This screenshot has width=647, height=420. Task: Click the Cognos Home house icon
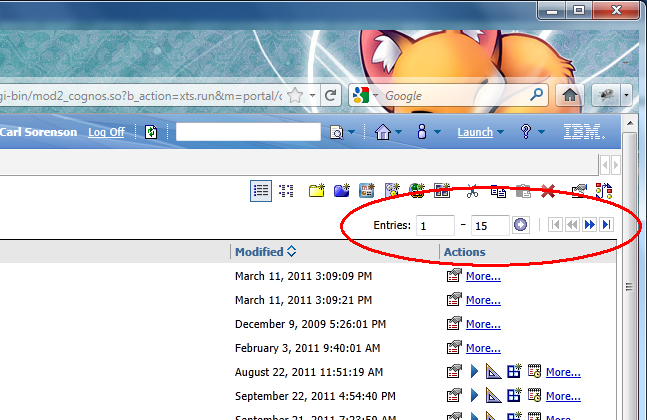click(383, 132)
